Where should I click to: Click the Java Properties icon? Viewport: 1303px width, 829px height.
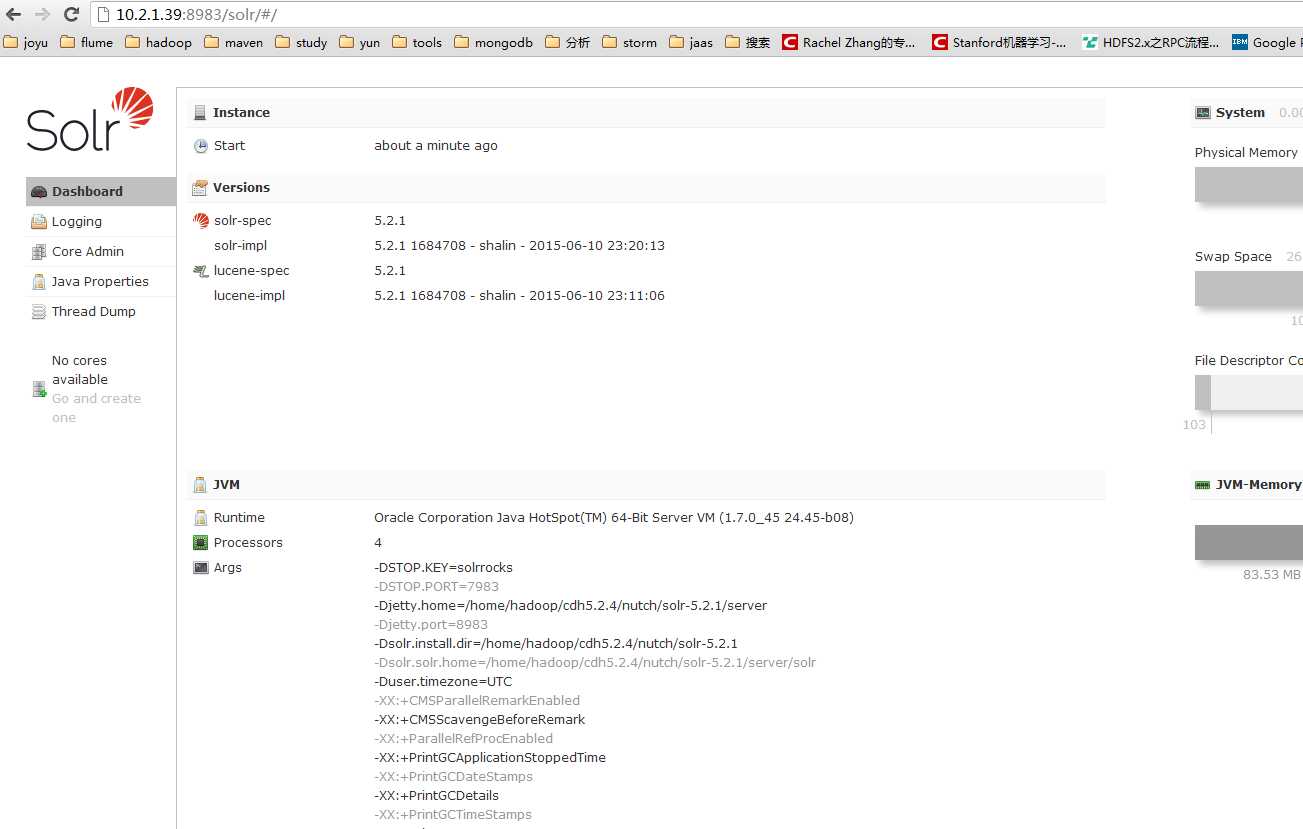click(x=39, y=281)
